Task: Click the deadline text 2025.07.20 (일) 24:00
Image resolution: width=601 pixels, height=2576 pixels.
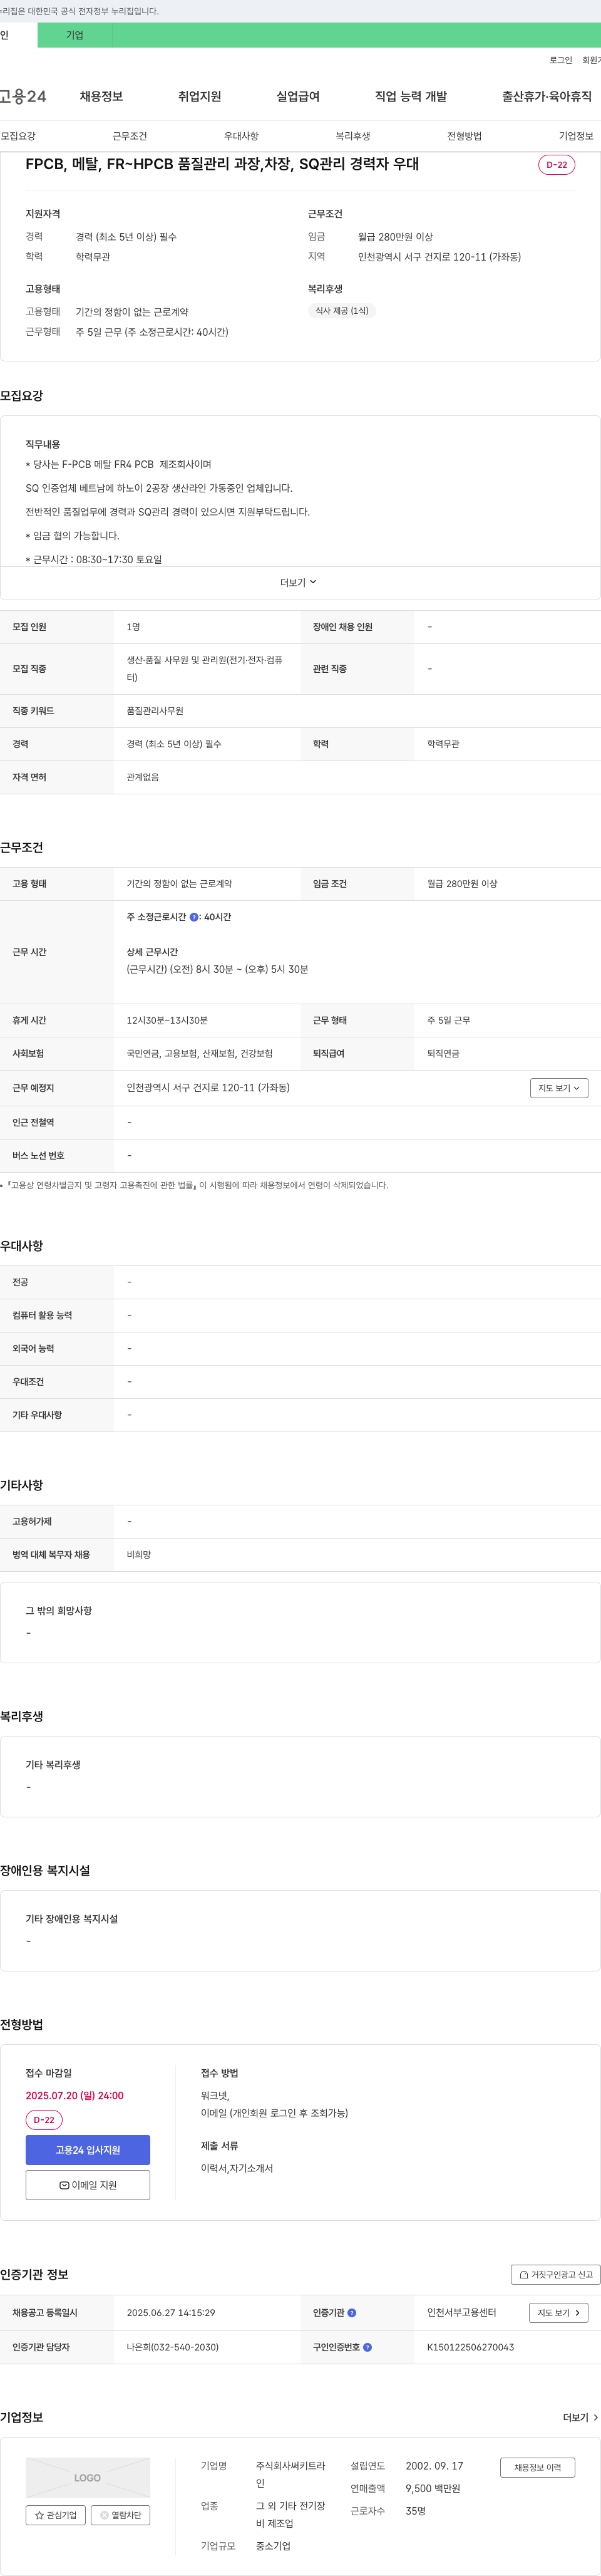Action: pos(75,2095)
